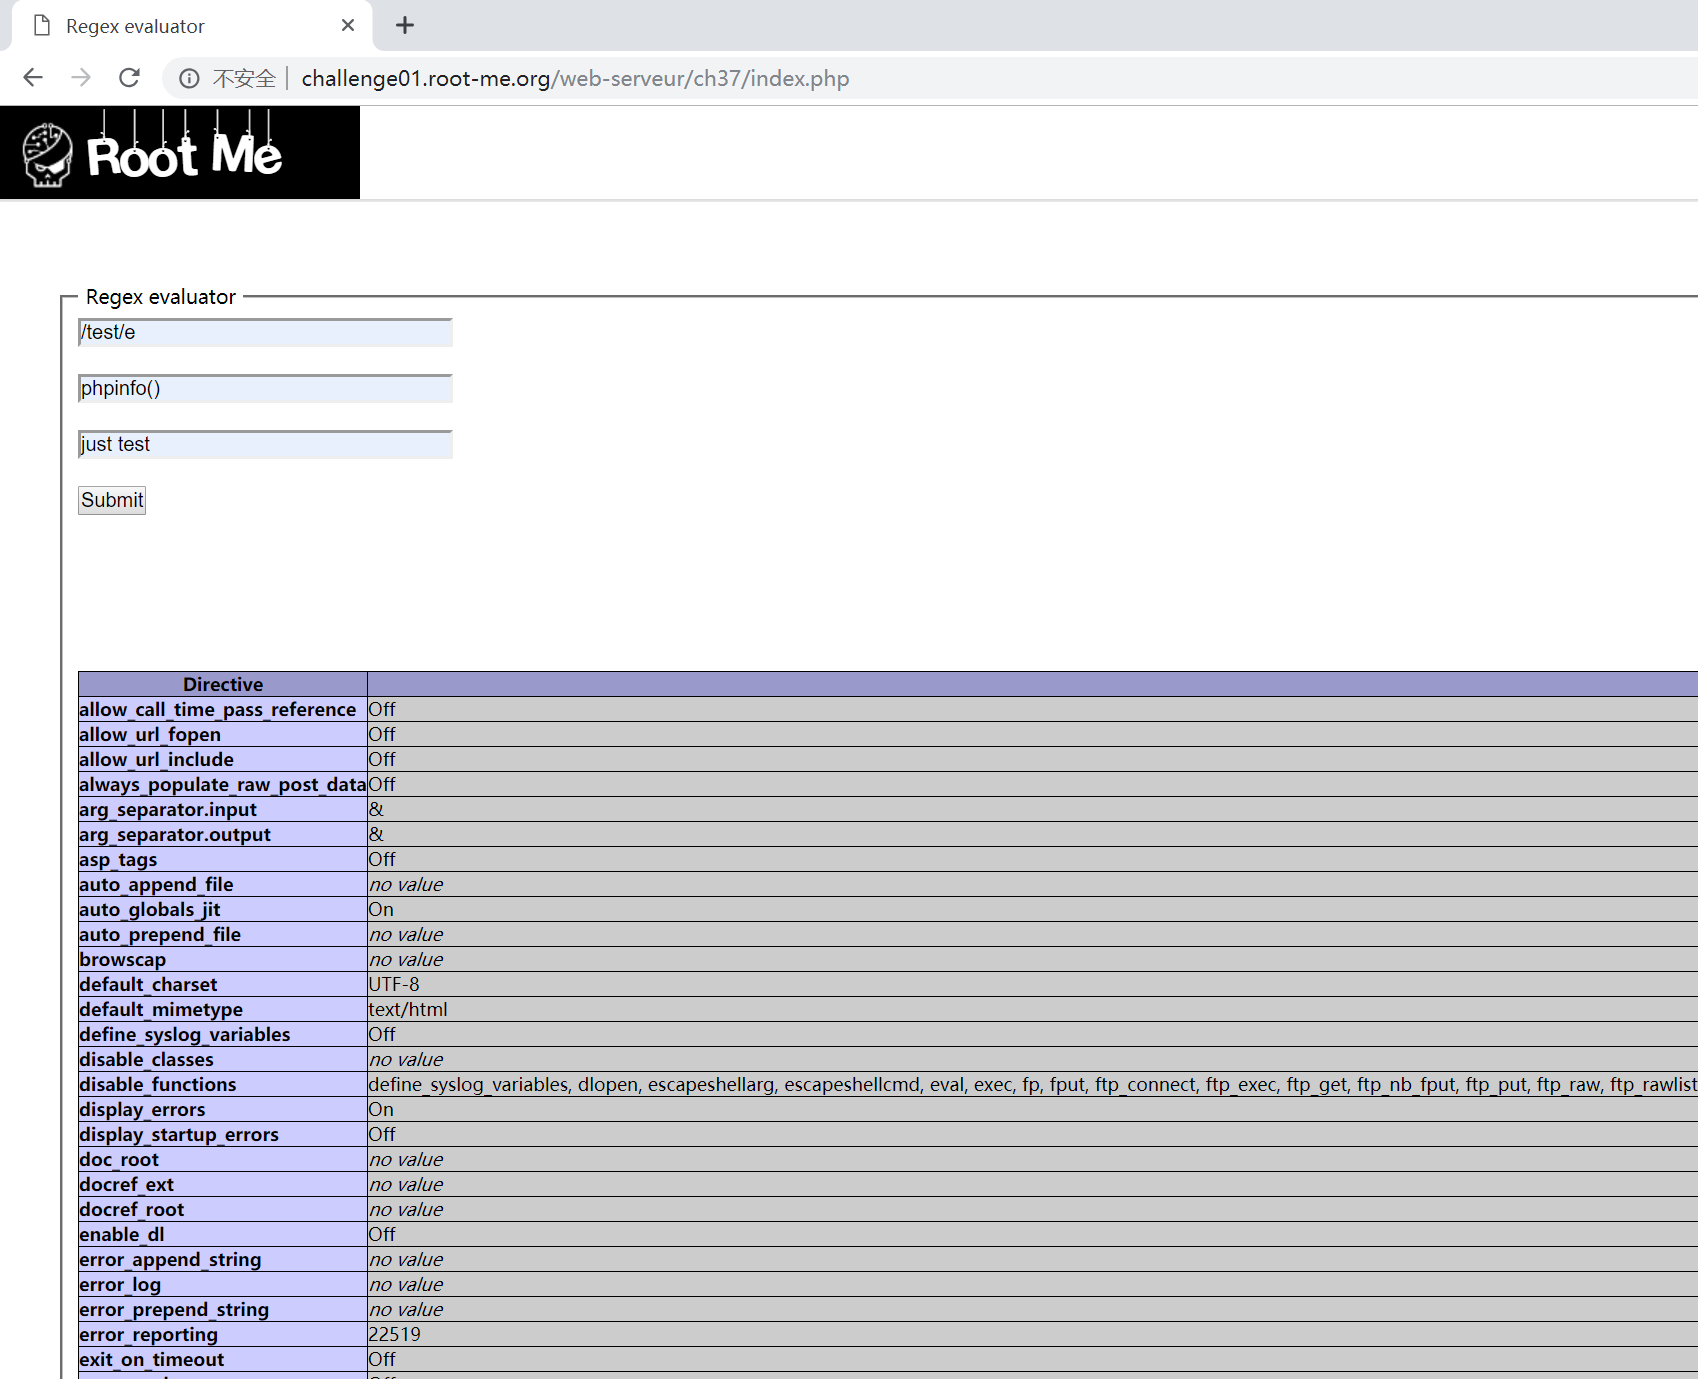Image resolution: width=1698 pixels, height=1379 pixels.
Task: Click the Root Me logo banner
Action: (180, 152)
